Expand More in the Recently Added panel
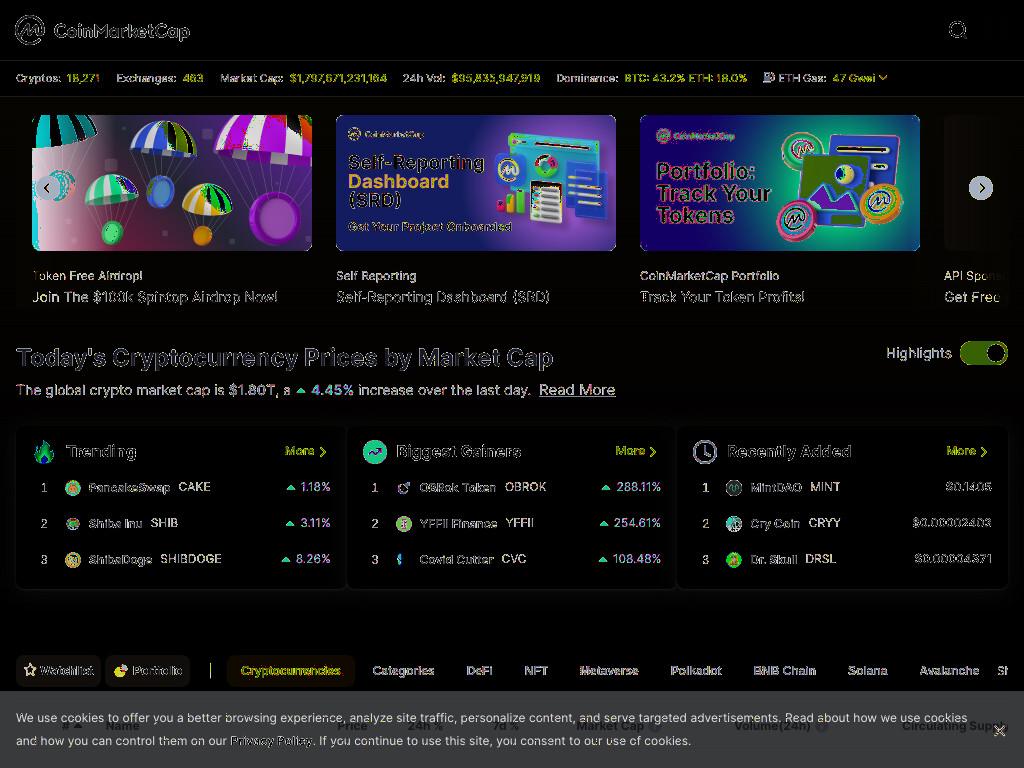This screenshot has height=768, width=1024. [967, 451]
